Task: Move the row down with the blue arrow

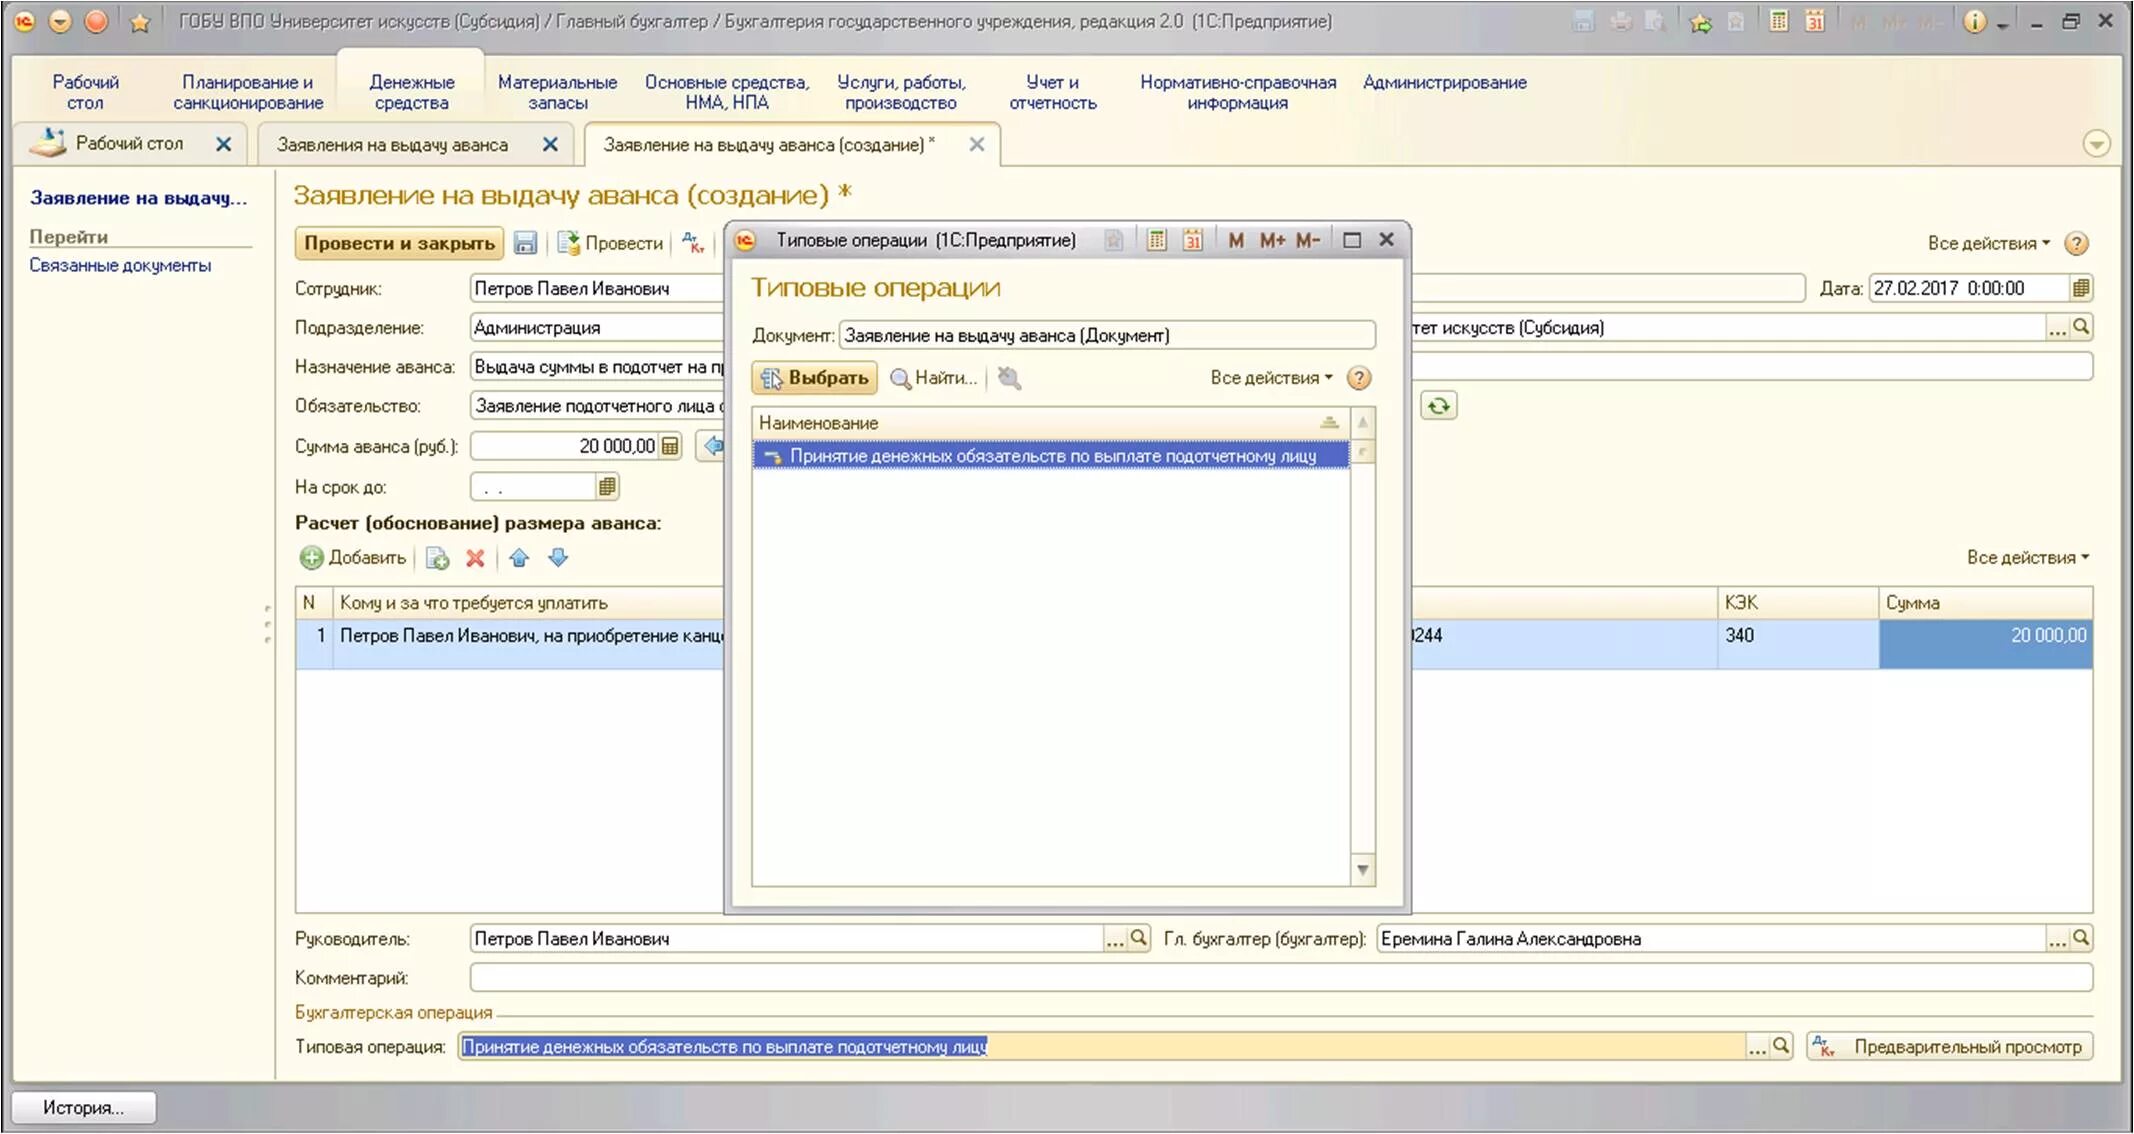Action: click(558, 558)
